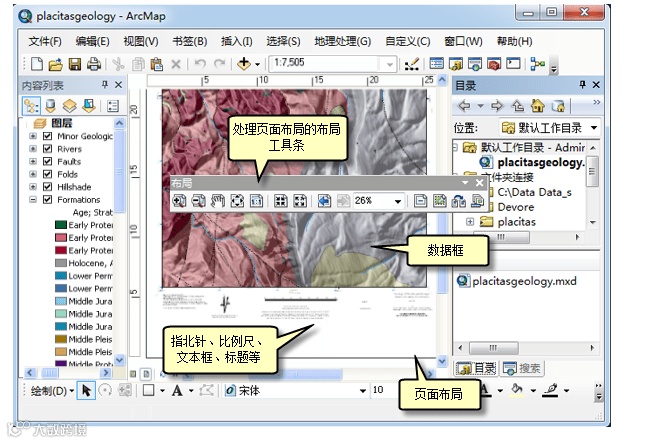Screen dimensions: 656x443
Task: Open the 绘制(D) drawing menu
Action: tap(52, 391)
